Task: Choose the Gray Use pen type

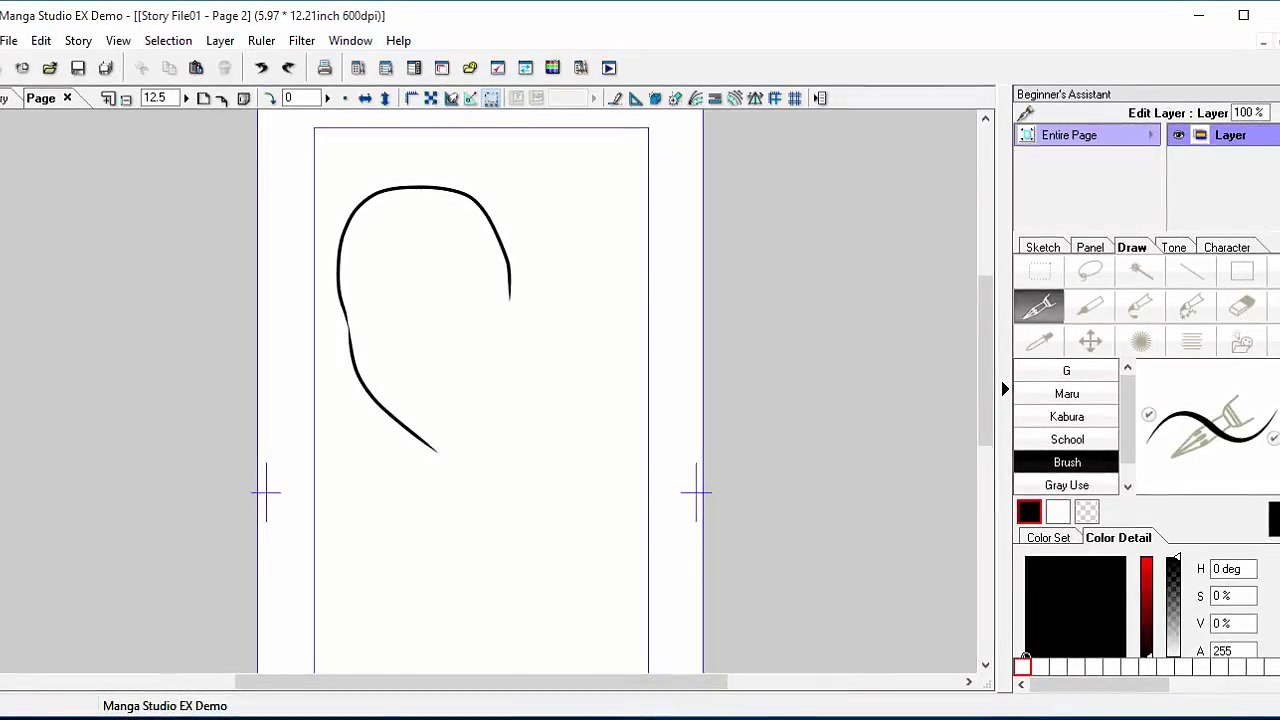Action: click(x=1067, y=486)
